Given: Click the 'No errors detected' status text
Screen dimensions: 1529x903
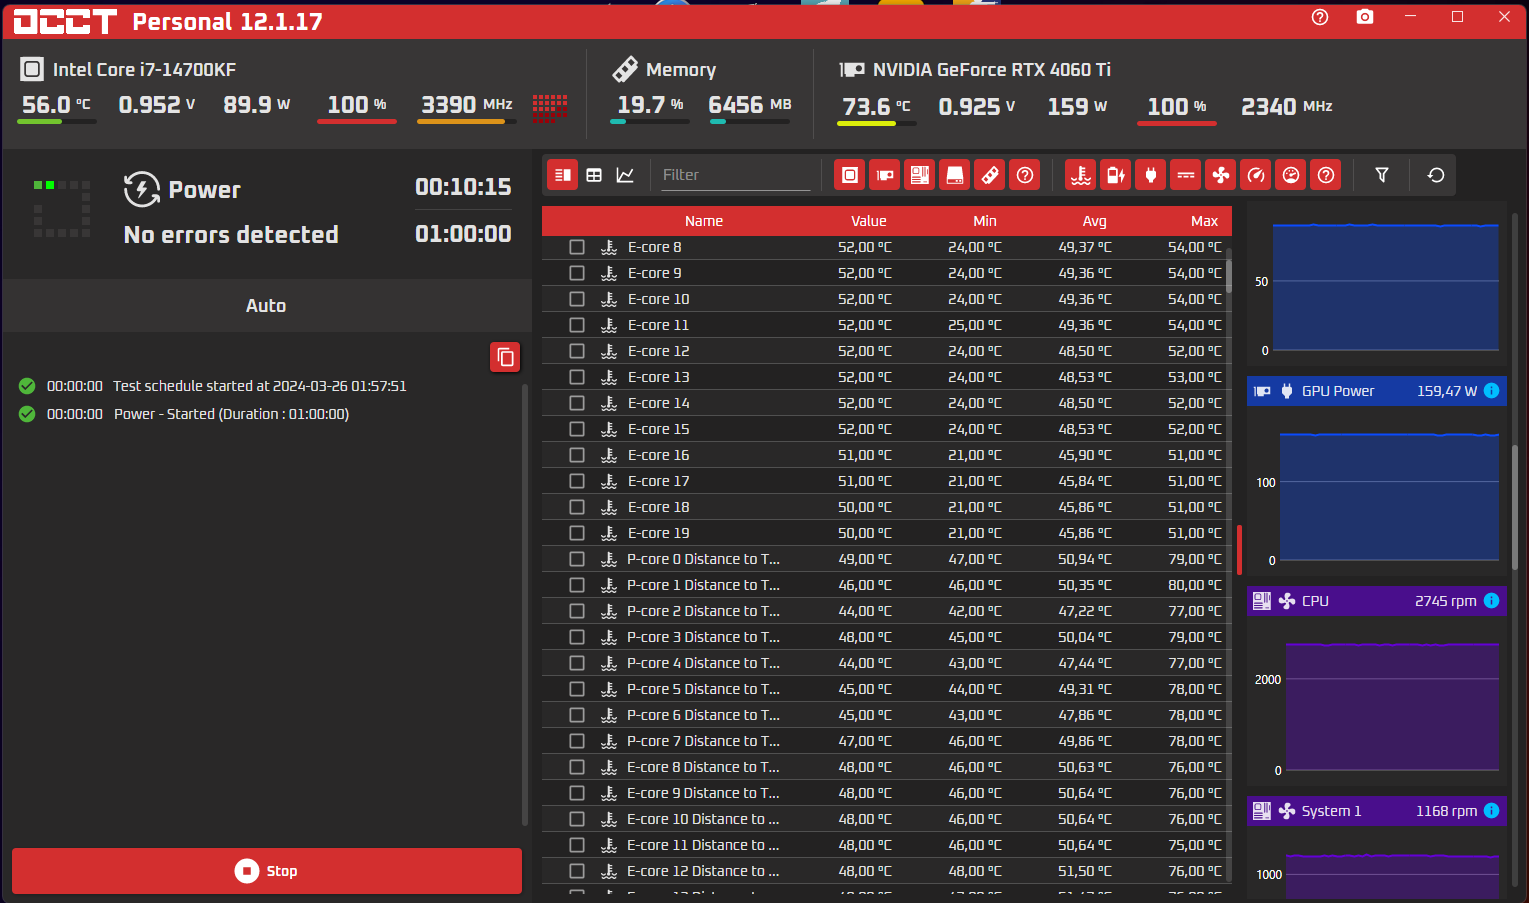Looking at the screenshot, I should pos(231,235).
